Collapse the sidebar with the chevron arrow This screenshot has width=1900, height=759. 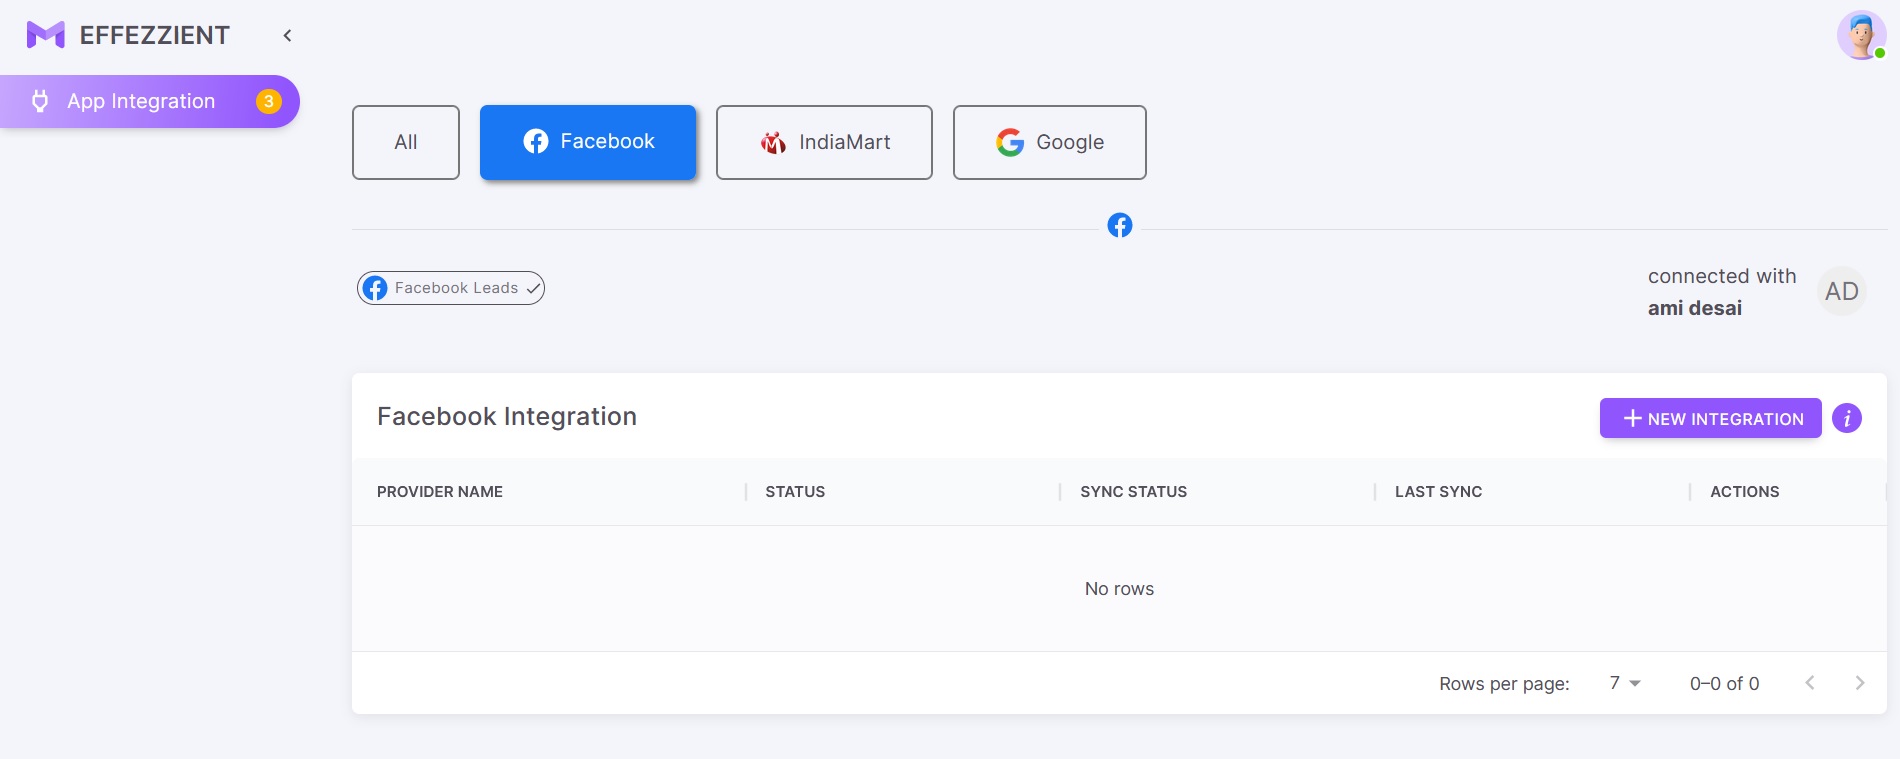tap(287, 36)
